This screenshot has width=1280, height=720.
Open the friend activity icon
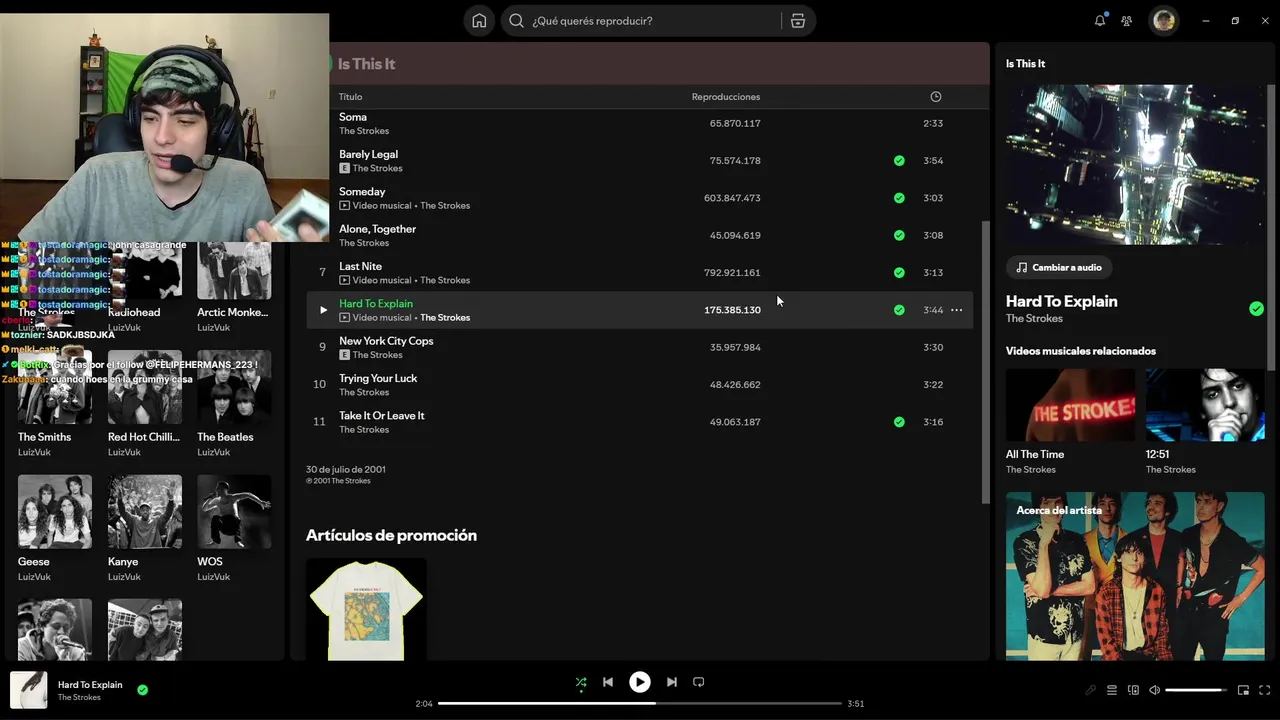[x=1127, y=21]
